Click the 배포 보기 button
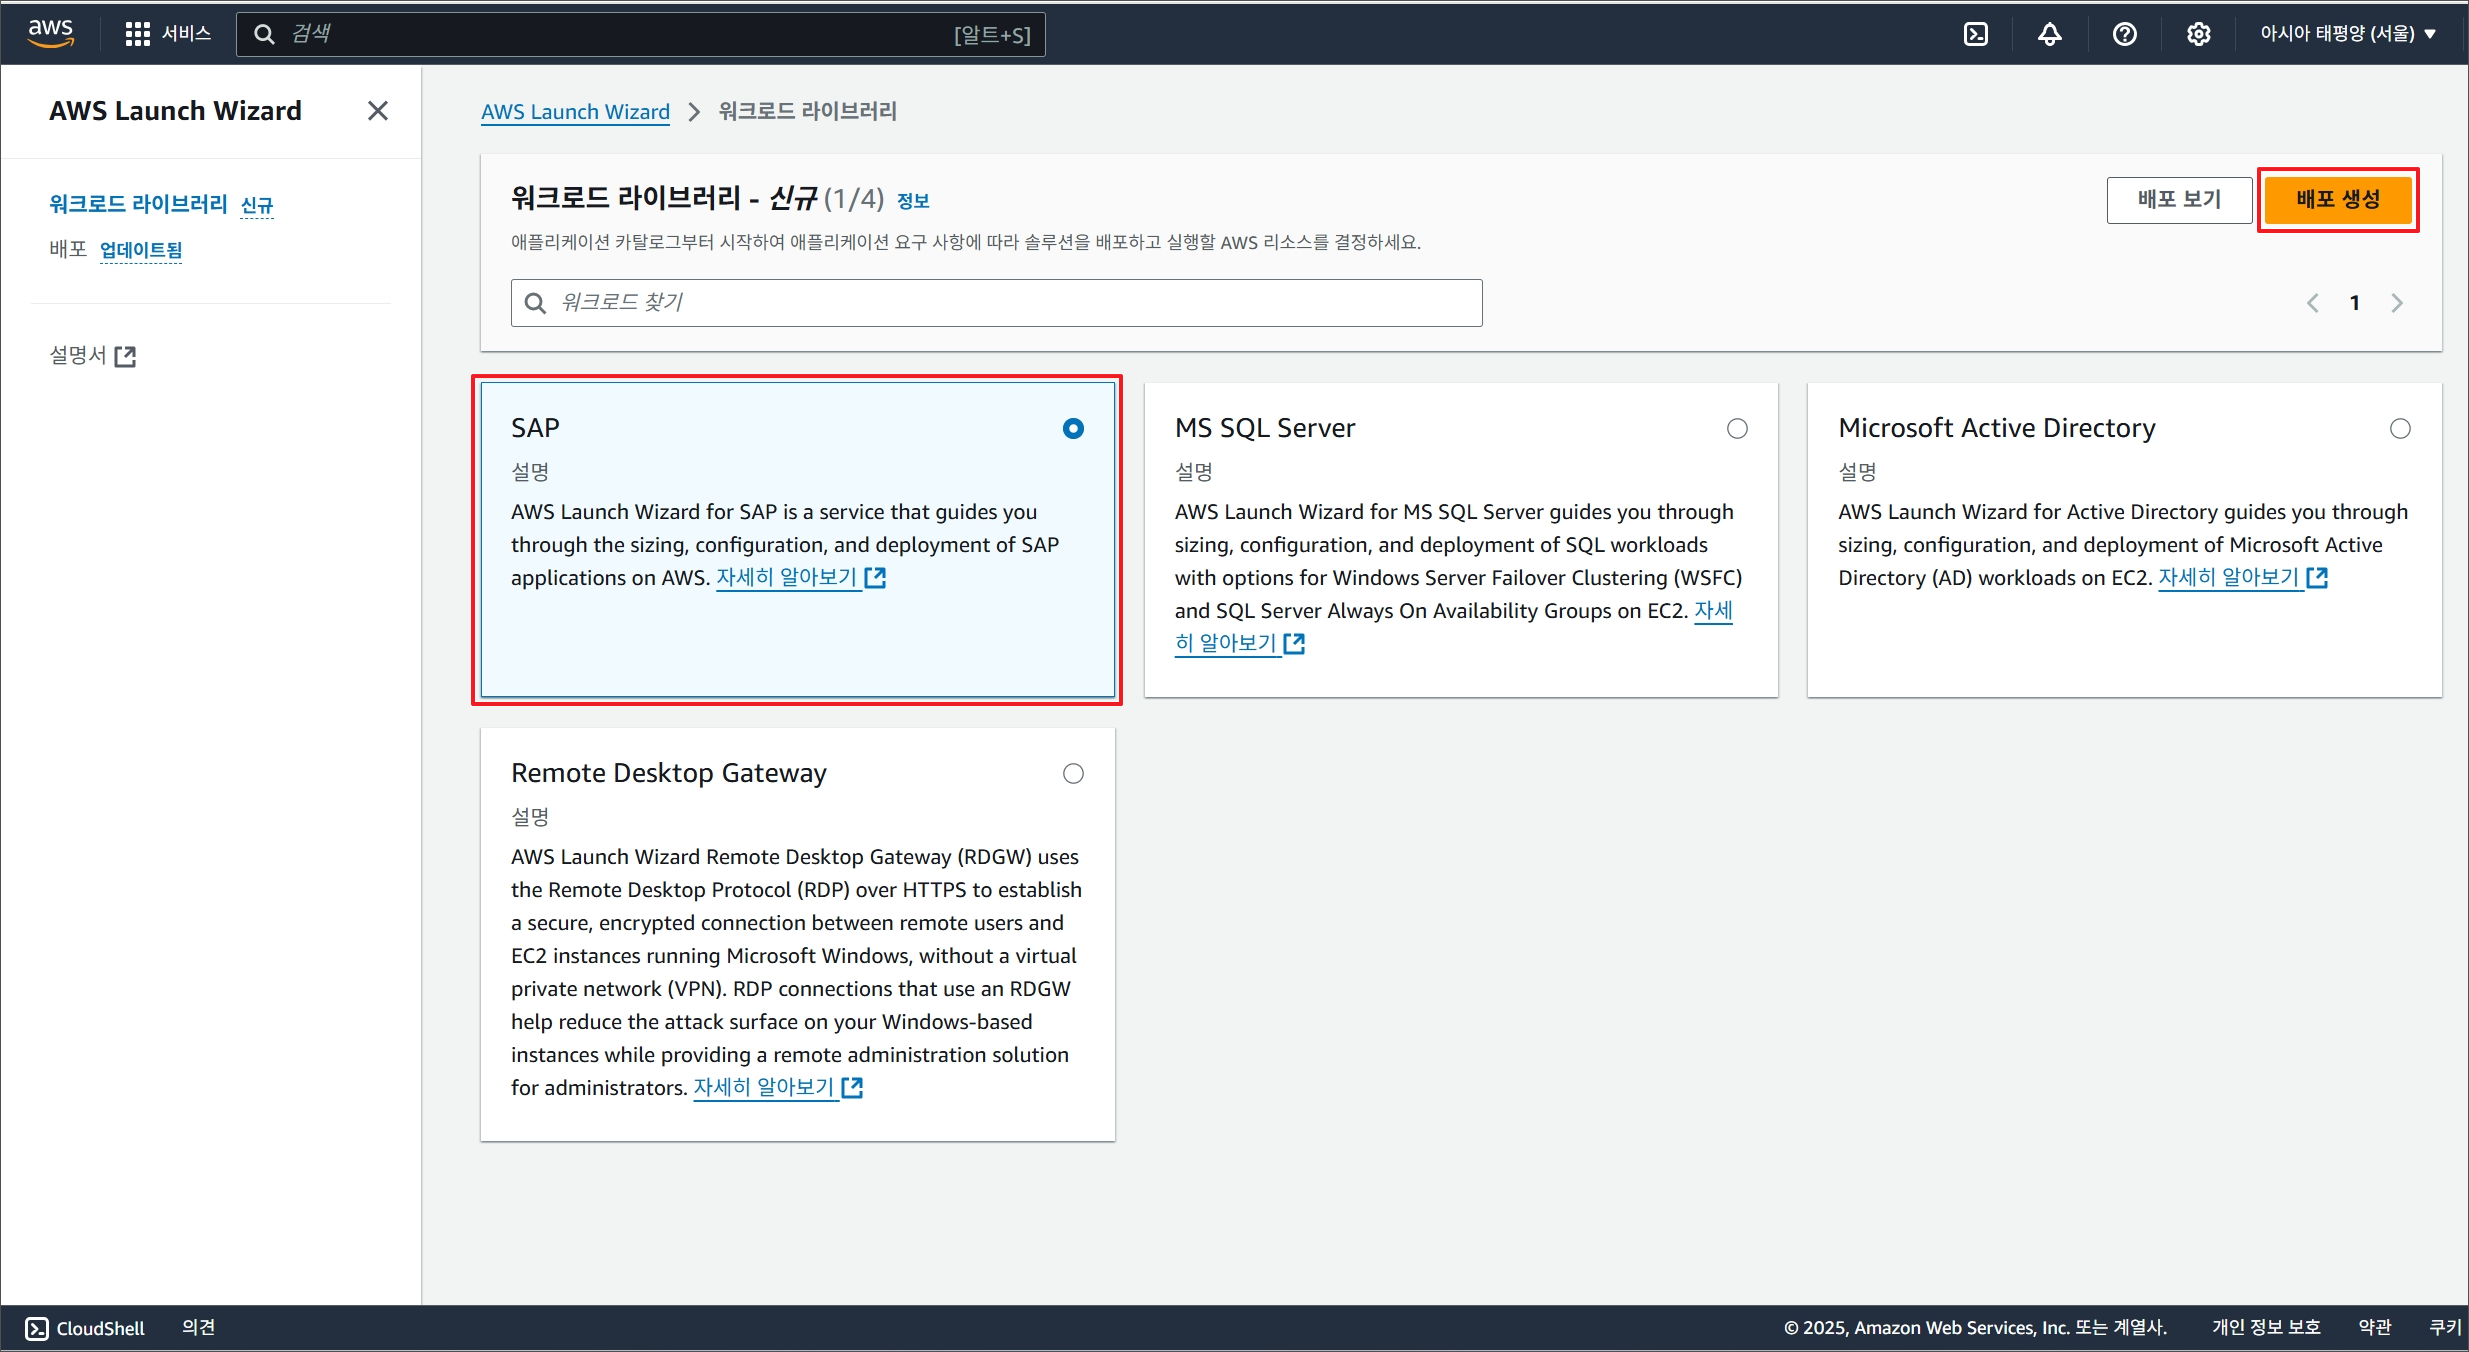2469x1352 pixels. [2179, 199]
